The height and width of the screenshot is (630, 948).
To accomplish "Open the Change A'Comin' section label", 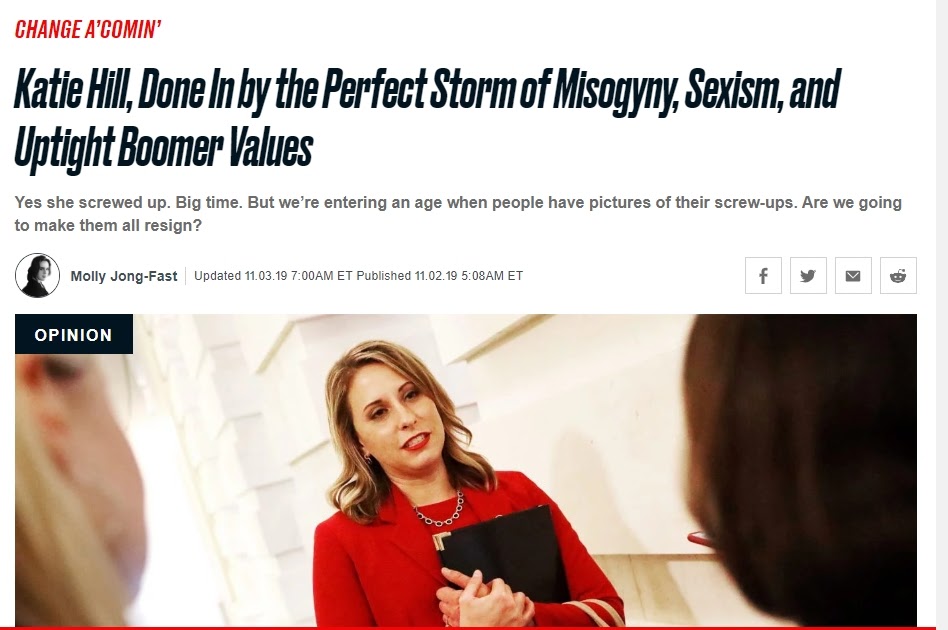I will pos(88,29).
